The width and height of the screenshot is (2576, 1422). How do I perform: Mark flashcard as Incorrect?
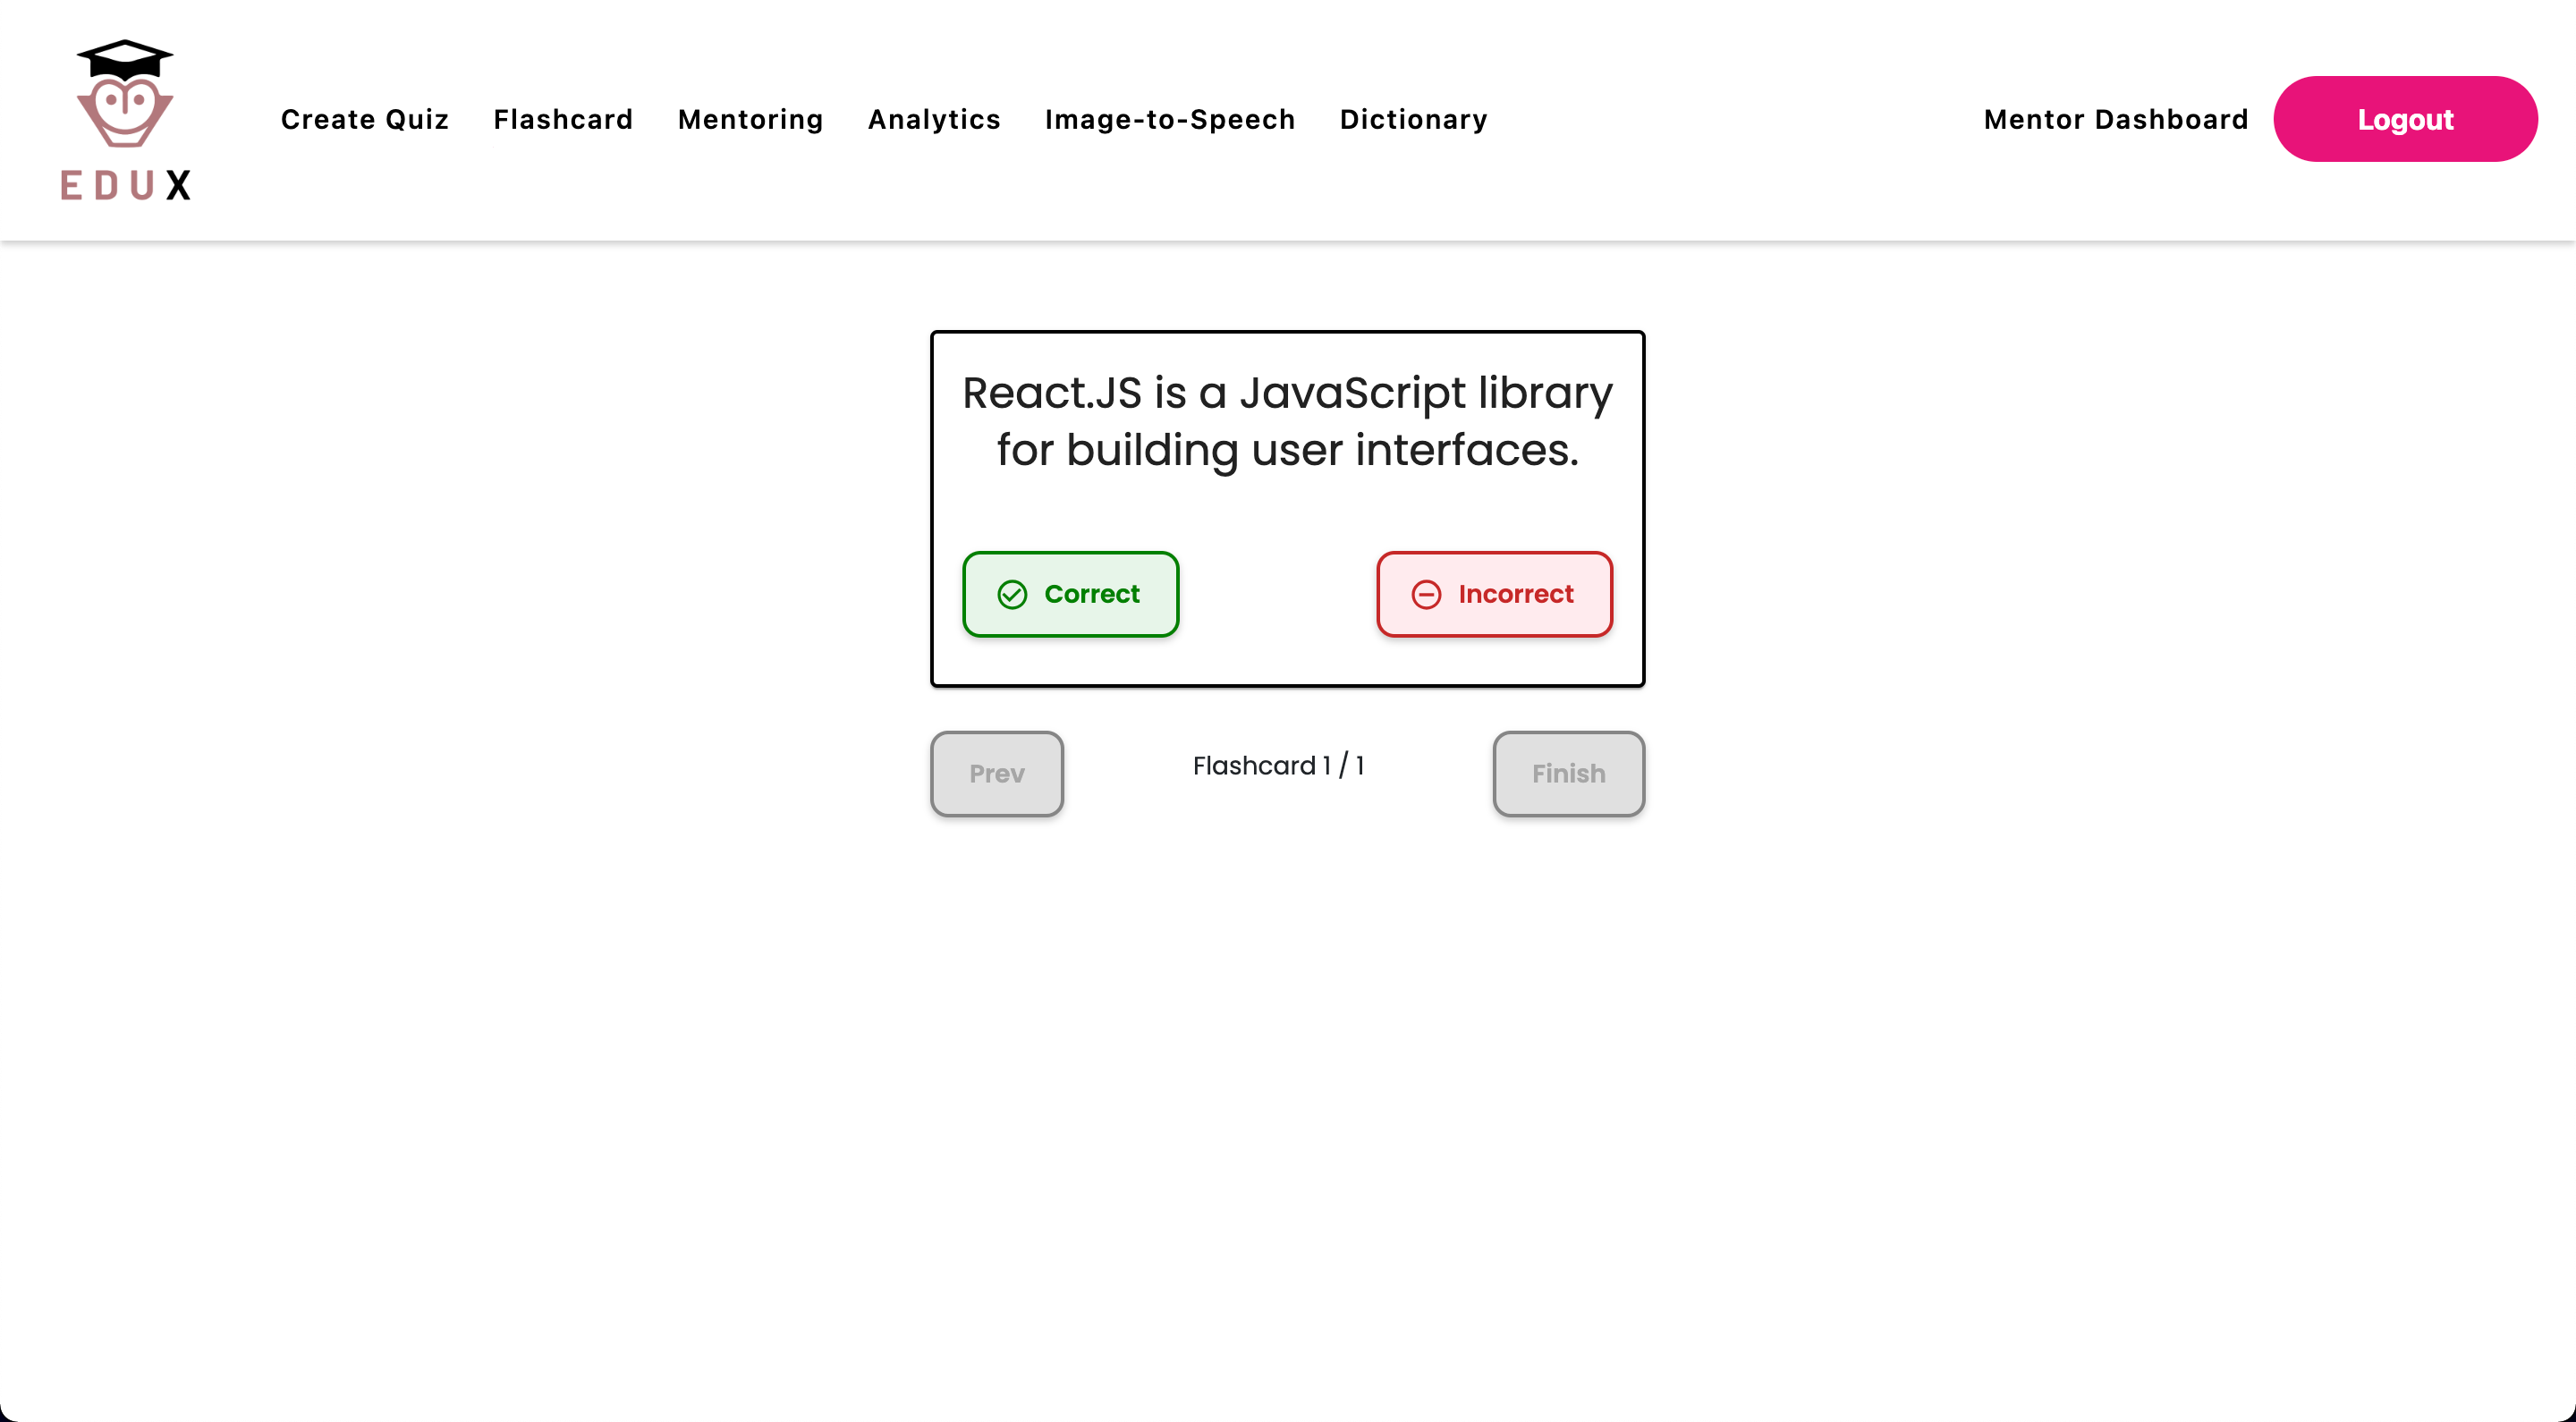tap(1494, 594)
